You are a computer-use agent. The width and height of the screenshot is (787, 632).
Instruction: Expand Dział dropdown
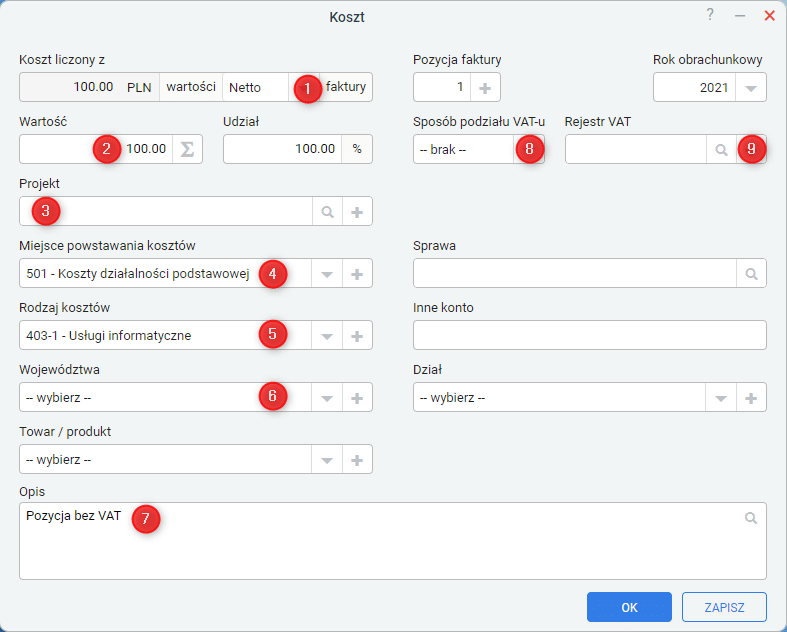pyautogui.click(x=721, y=398)
